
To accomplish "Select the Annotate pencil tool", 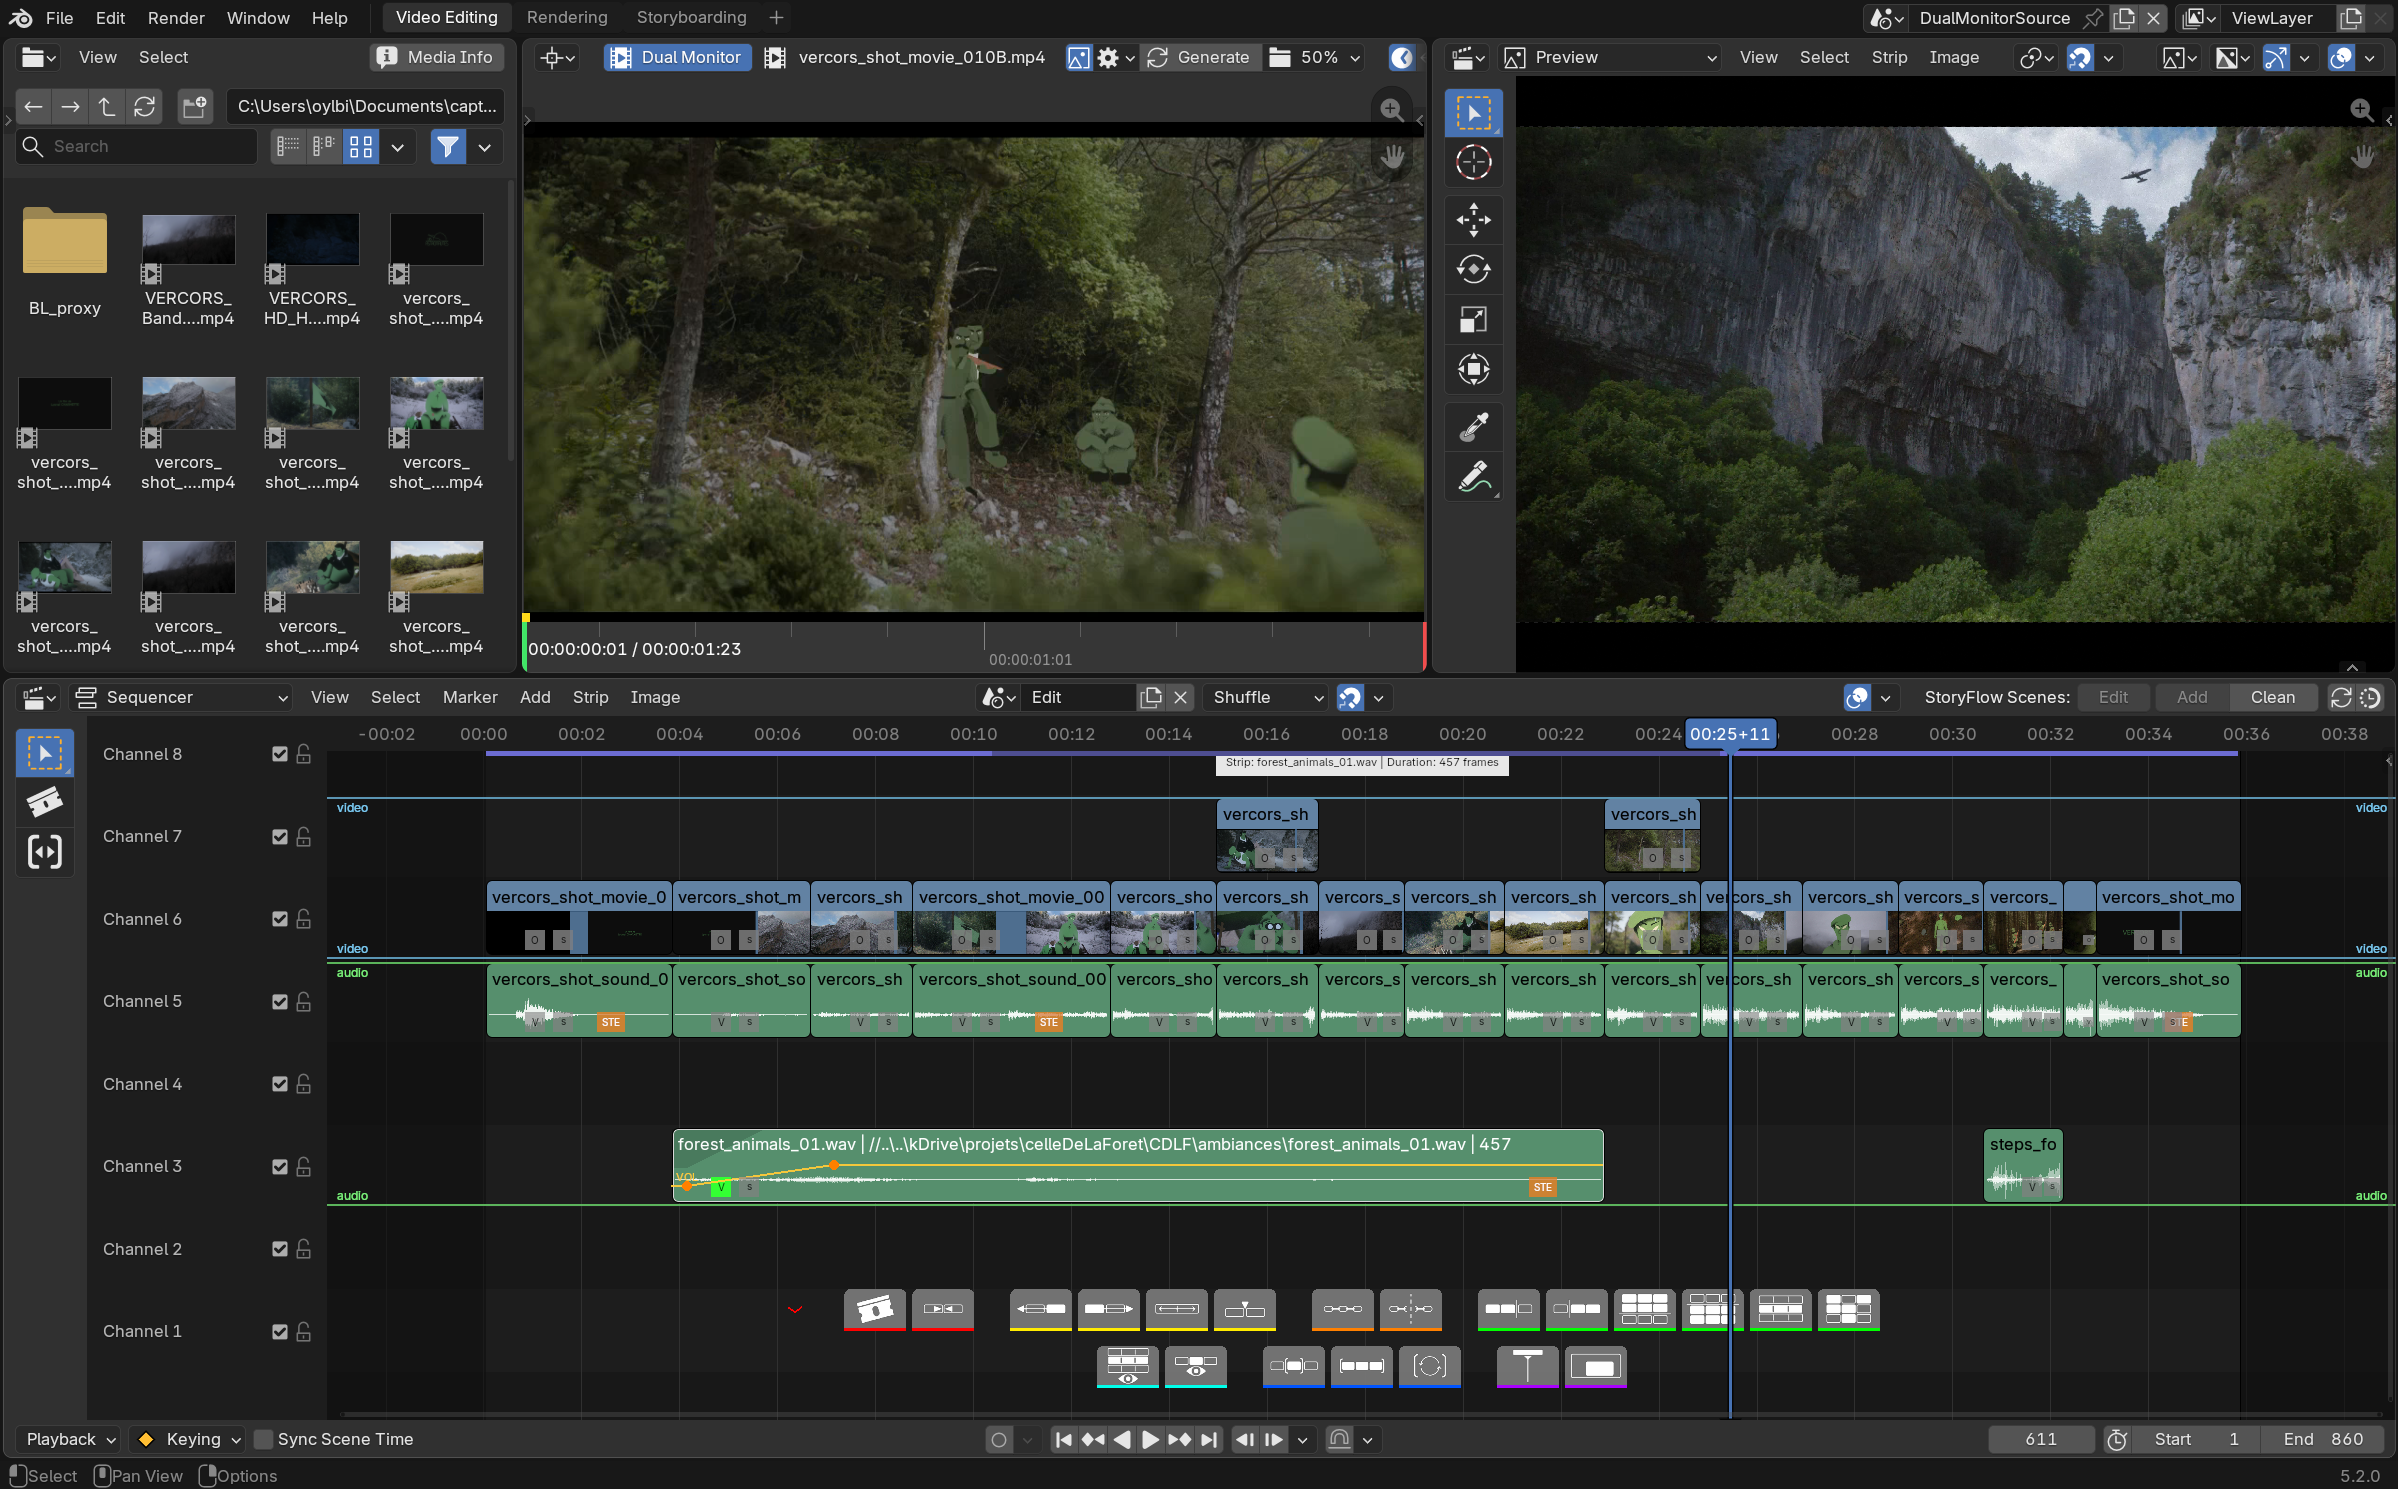I will click(x=1473, y=477).
